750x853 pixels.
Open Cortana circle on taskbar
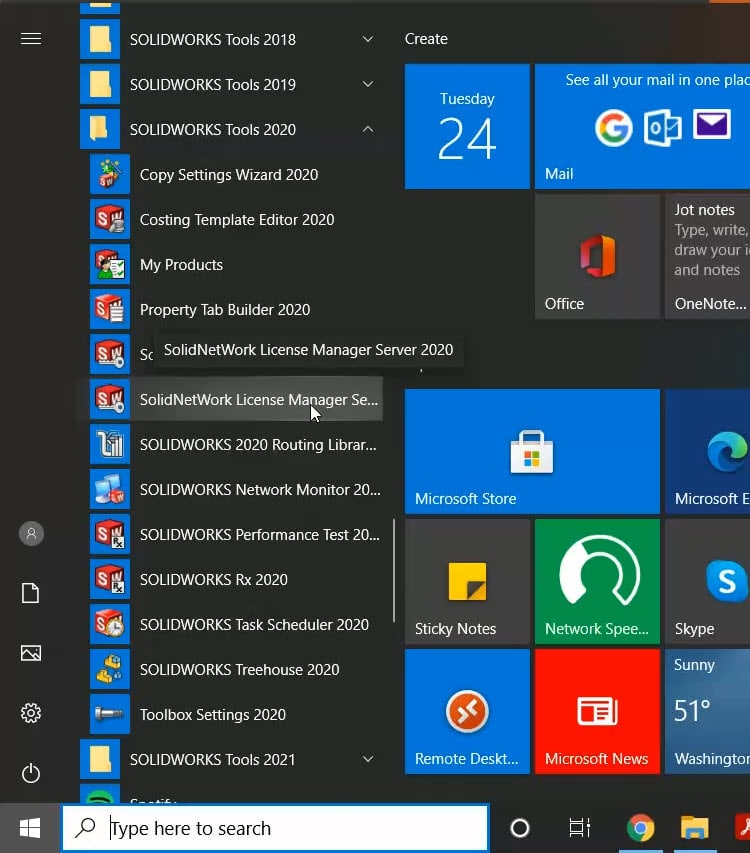pos(520,828)
